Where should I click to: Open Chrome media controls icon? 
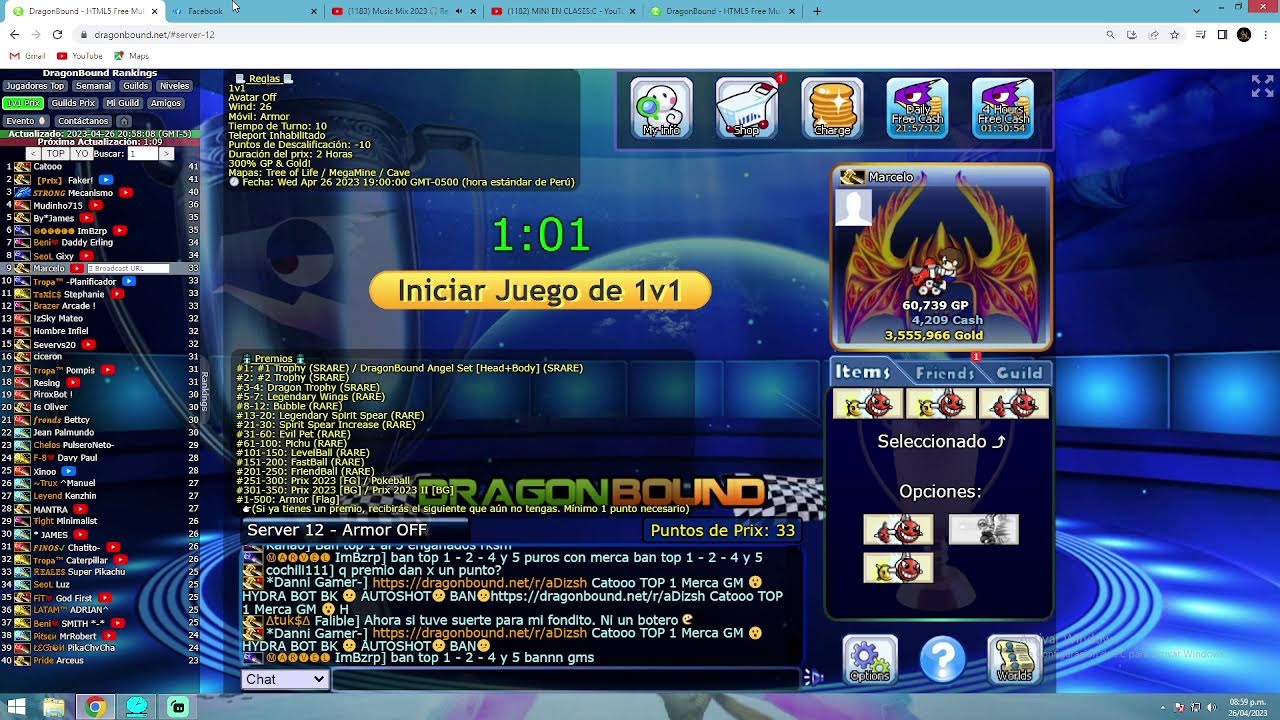[x=1199, y=34]
